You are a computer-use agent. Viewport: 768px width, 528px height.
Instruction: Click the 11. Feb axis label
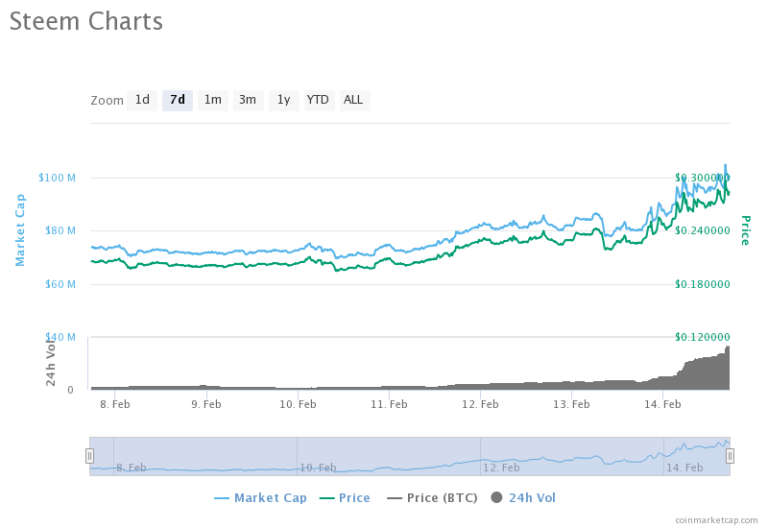(x=389, y=404)
